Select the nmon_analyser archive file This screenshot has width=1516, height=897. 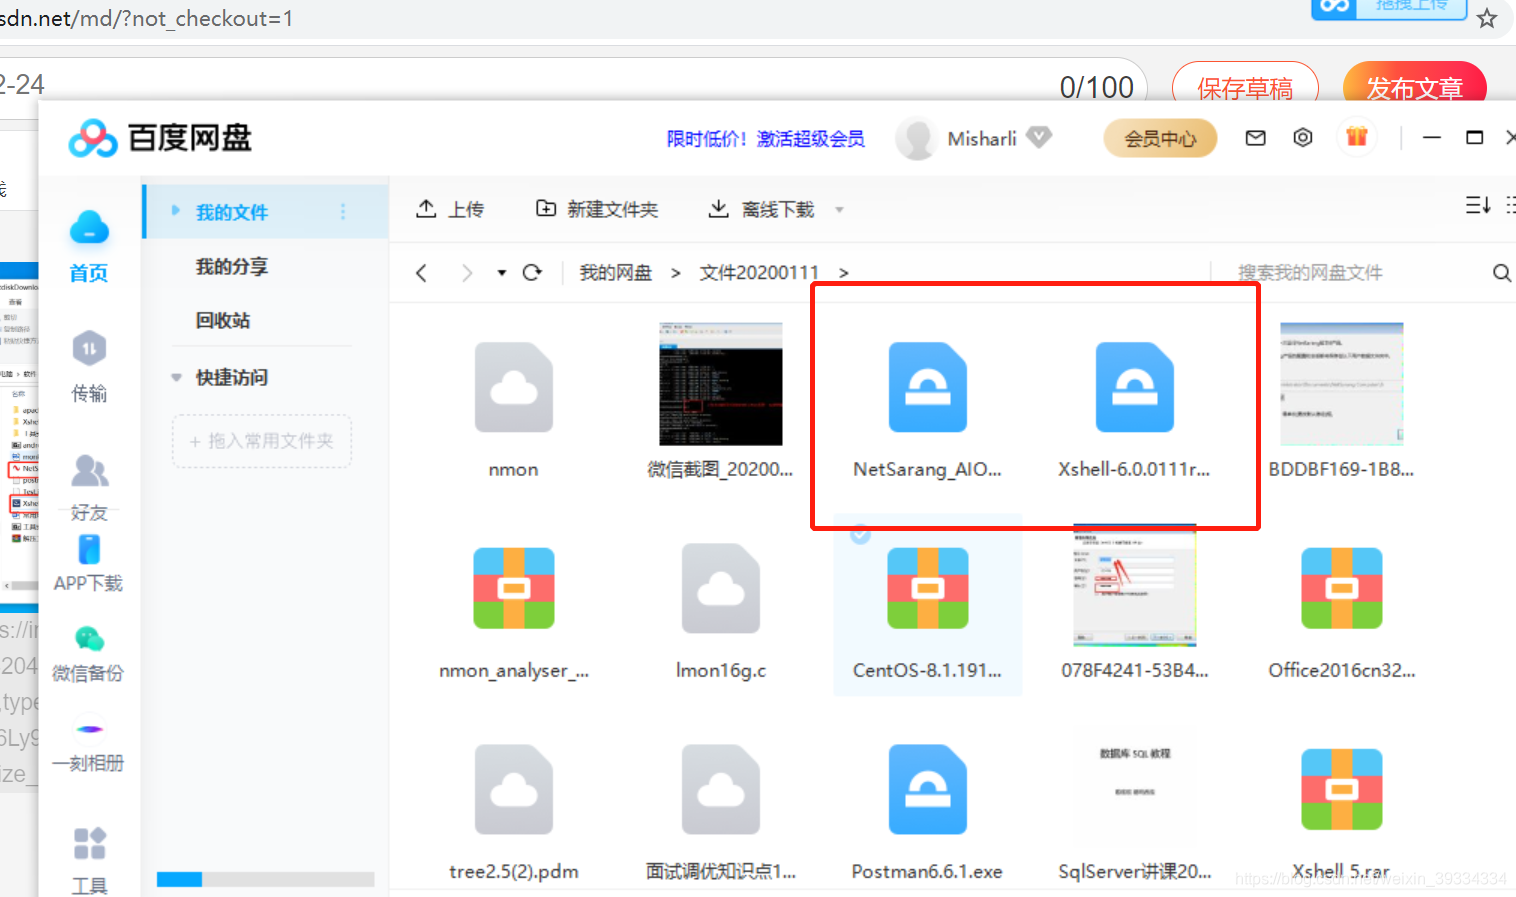point(514,588)
